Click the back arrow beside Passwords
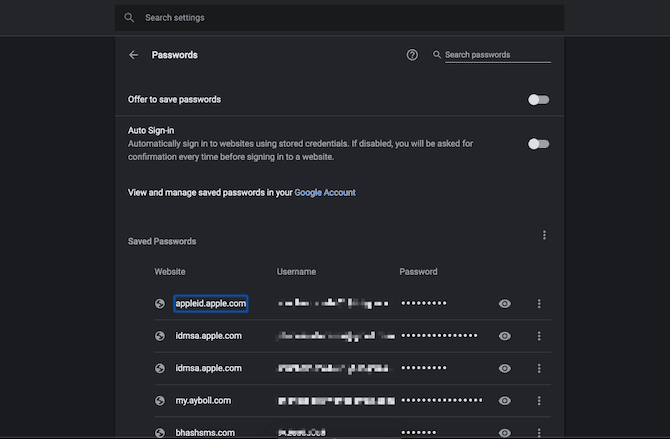This screenshot has width=670, height=439. (134, 55)
